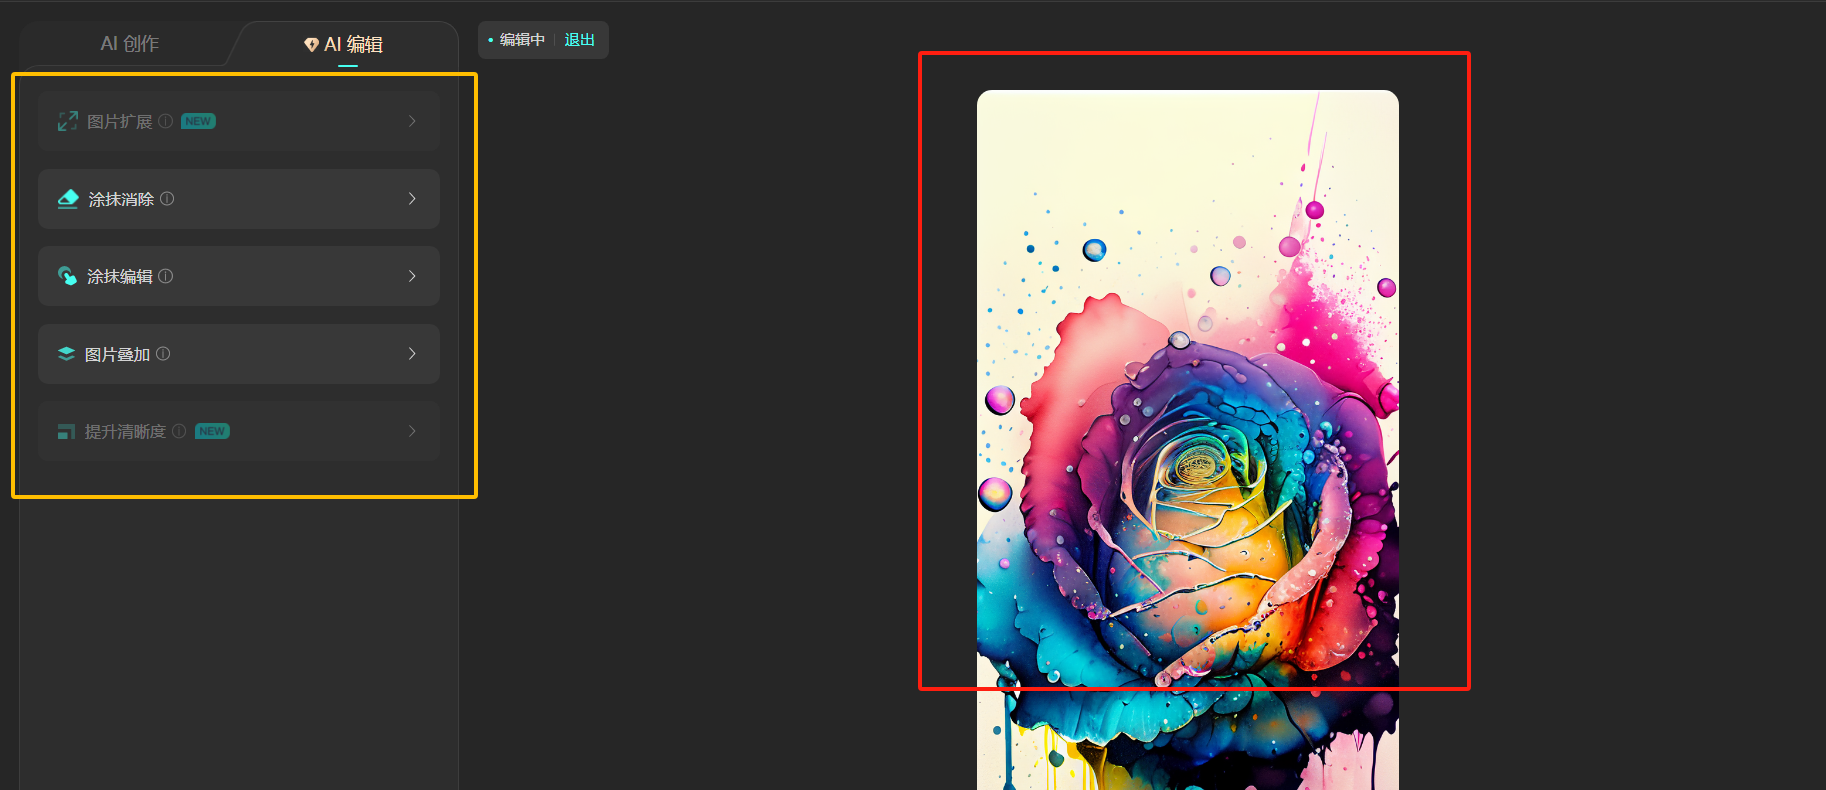Open the 涂抹消除 option
Viewport: 1826px width, 790px height.
[x=239, y=199]
